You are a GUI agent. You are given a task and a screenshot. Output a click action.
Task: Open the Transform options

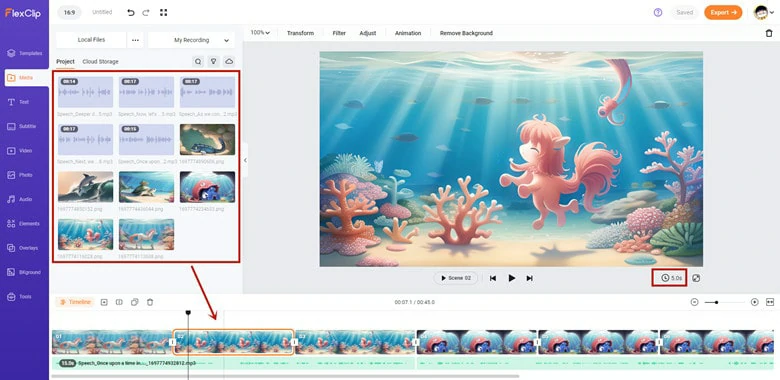tap(300, 33)
